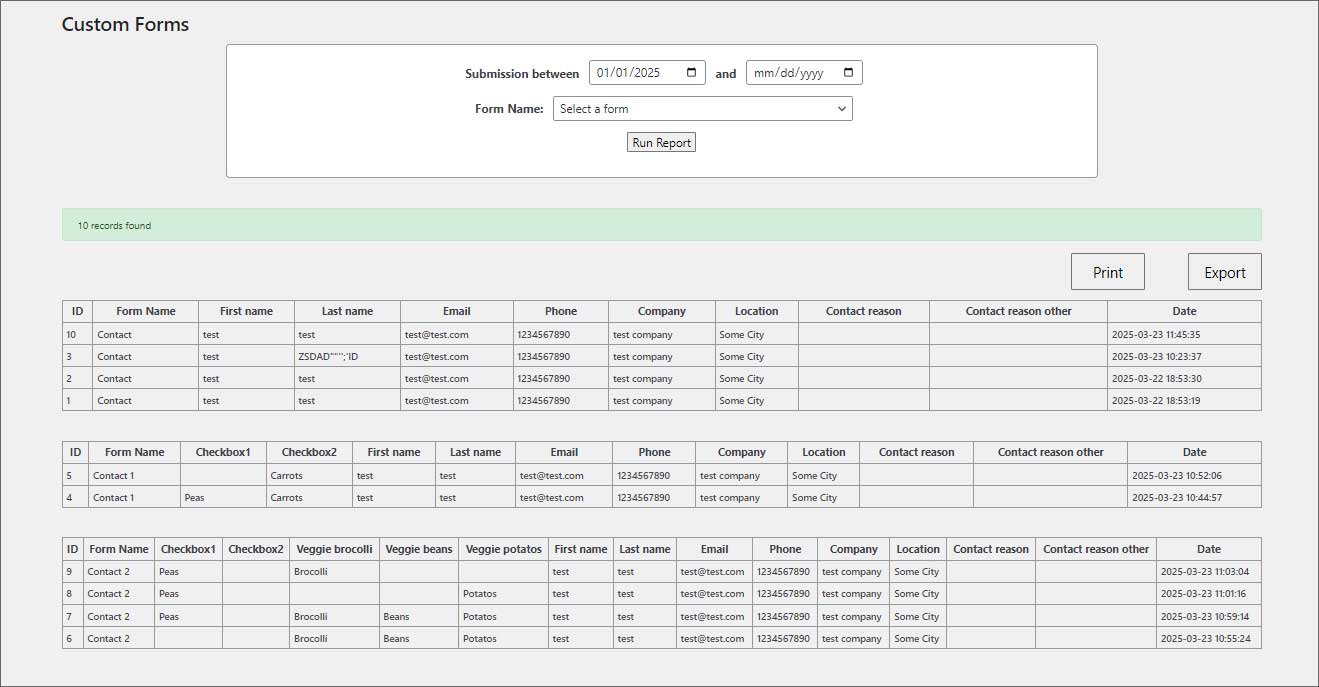Select the Email column header in first table
The height and width of the screenshot is (687, 1319).
click(456, 311)
